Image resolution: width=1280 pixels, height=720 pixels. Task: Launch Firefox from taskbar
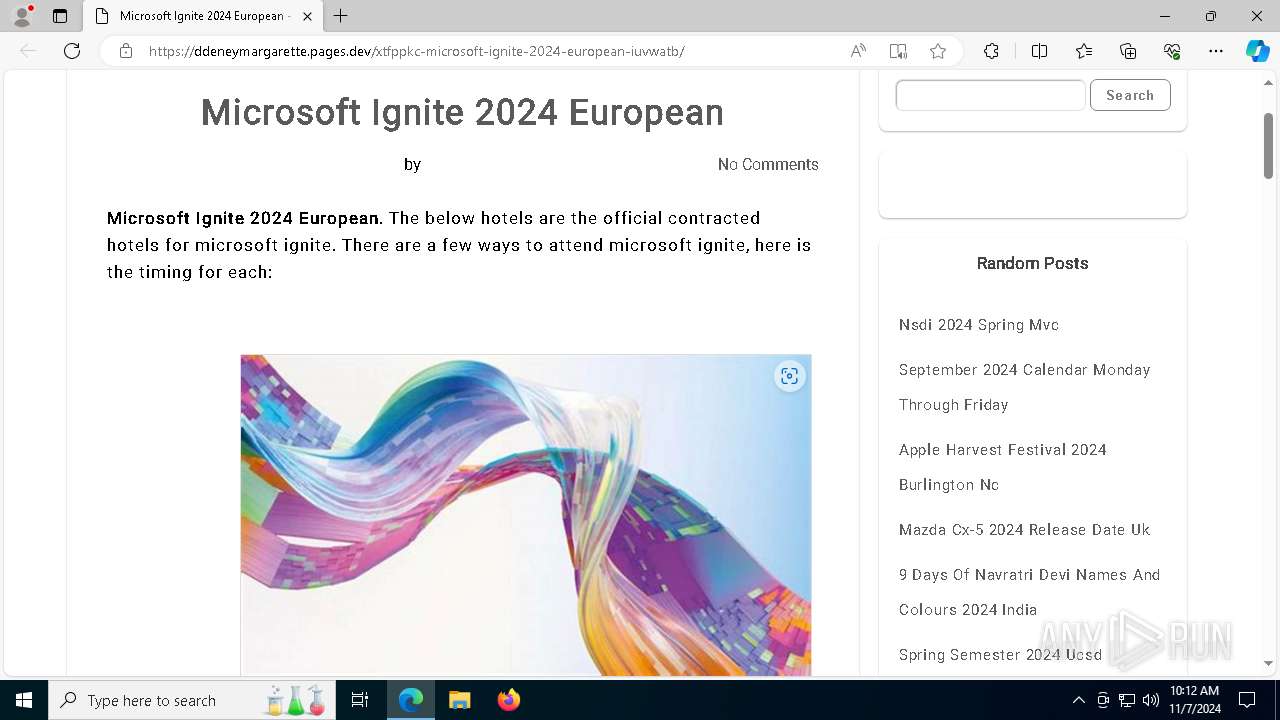pyautogui.click(x=509, y=700)
